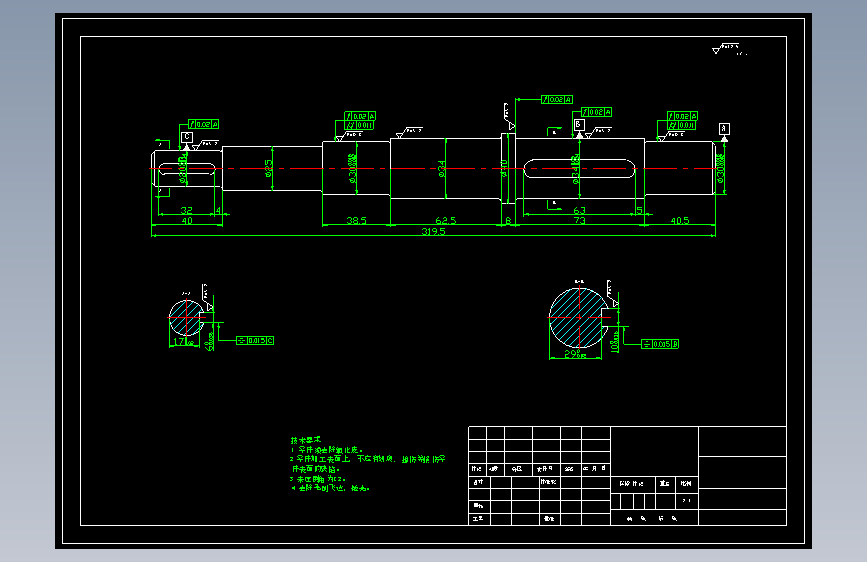Click datum label A box at shaft end
Image resolution: width=867 pixels, height=562 pixels.
[x=724, y=129]
